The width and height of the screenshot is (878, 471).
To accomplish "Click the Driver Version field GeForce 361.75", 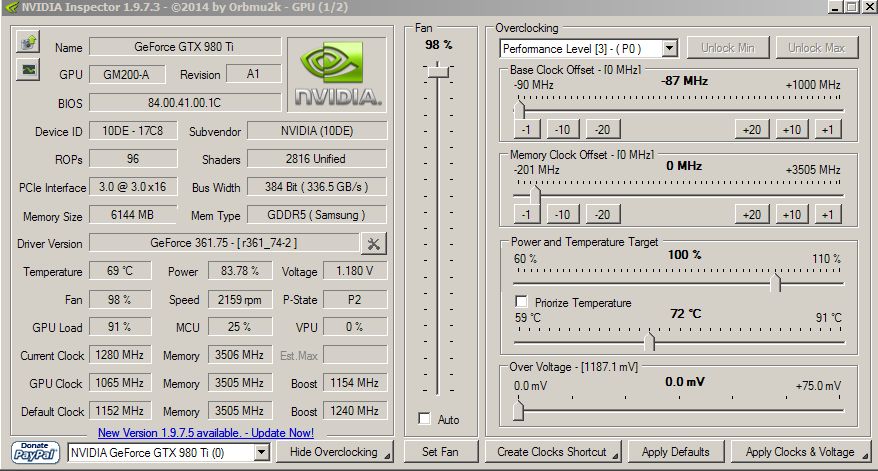I will click(224, 243).
